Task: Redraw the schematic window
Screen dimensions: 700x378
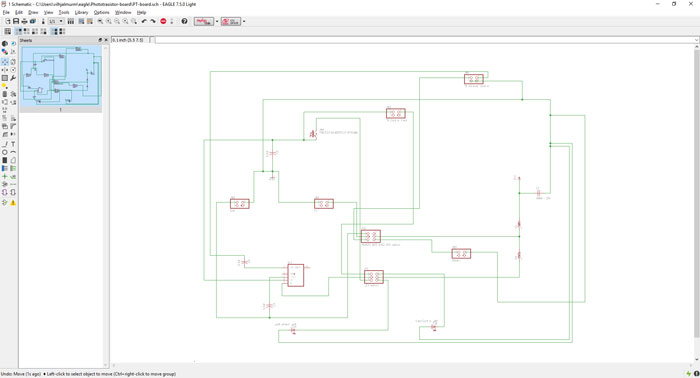Action: click(125, 21)
